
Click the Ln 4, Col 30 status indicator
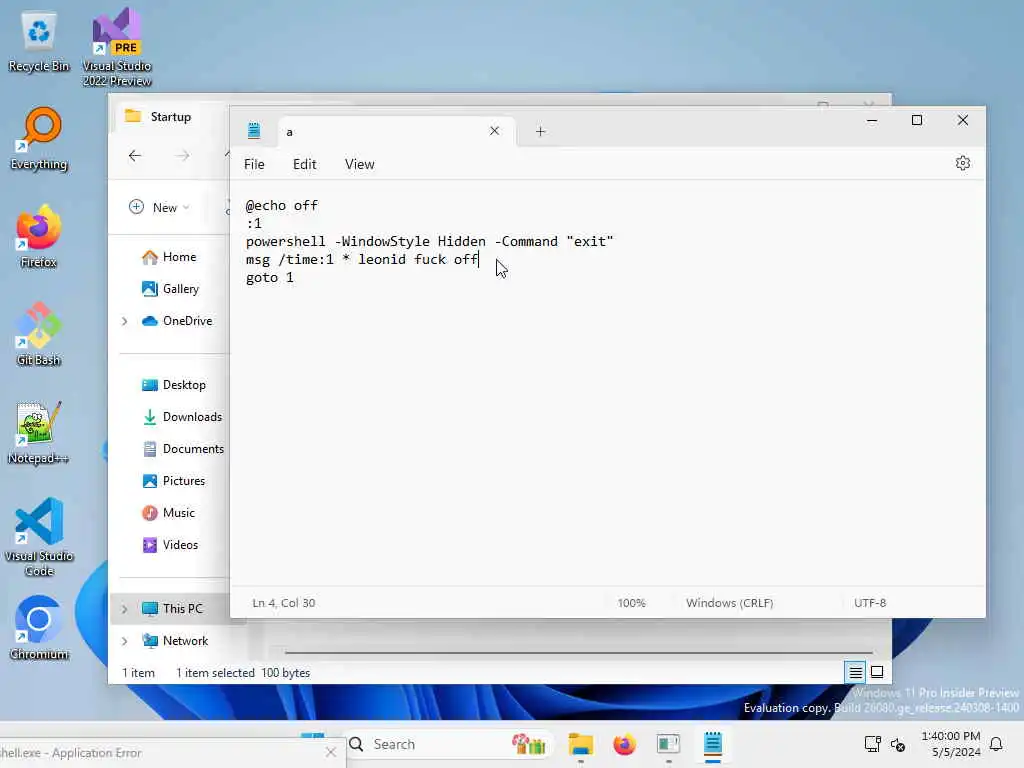click(x=283, y=603)
